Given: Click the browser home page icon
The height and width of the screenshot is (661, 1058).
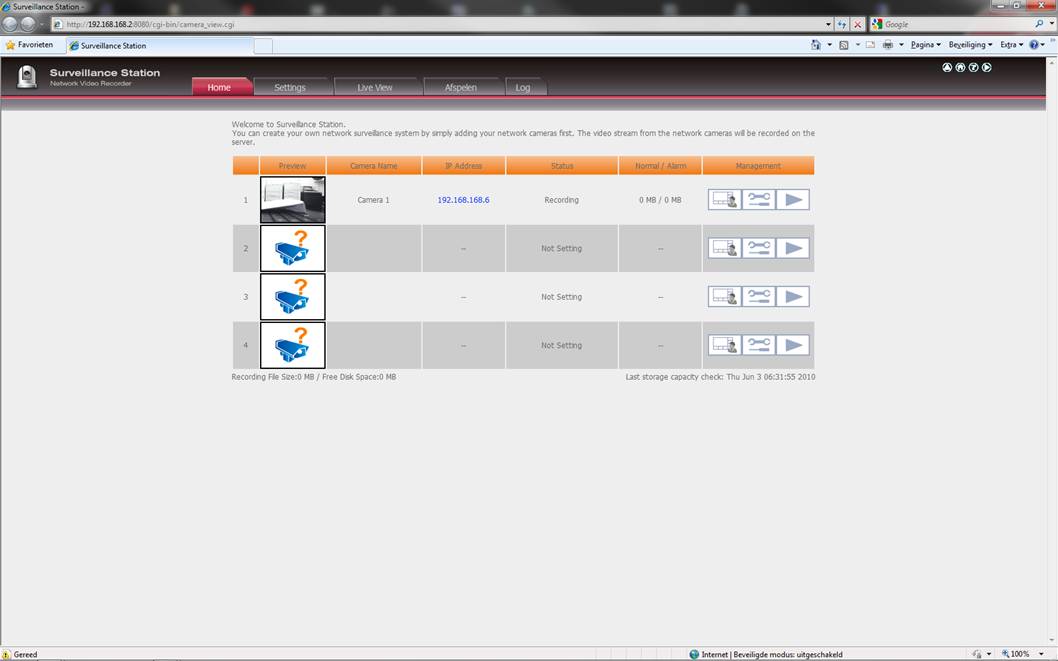Looking at the screenshot, I should 816,45.
